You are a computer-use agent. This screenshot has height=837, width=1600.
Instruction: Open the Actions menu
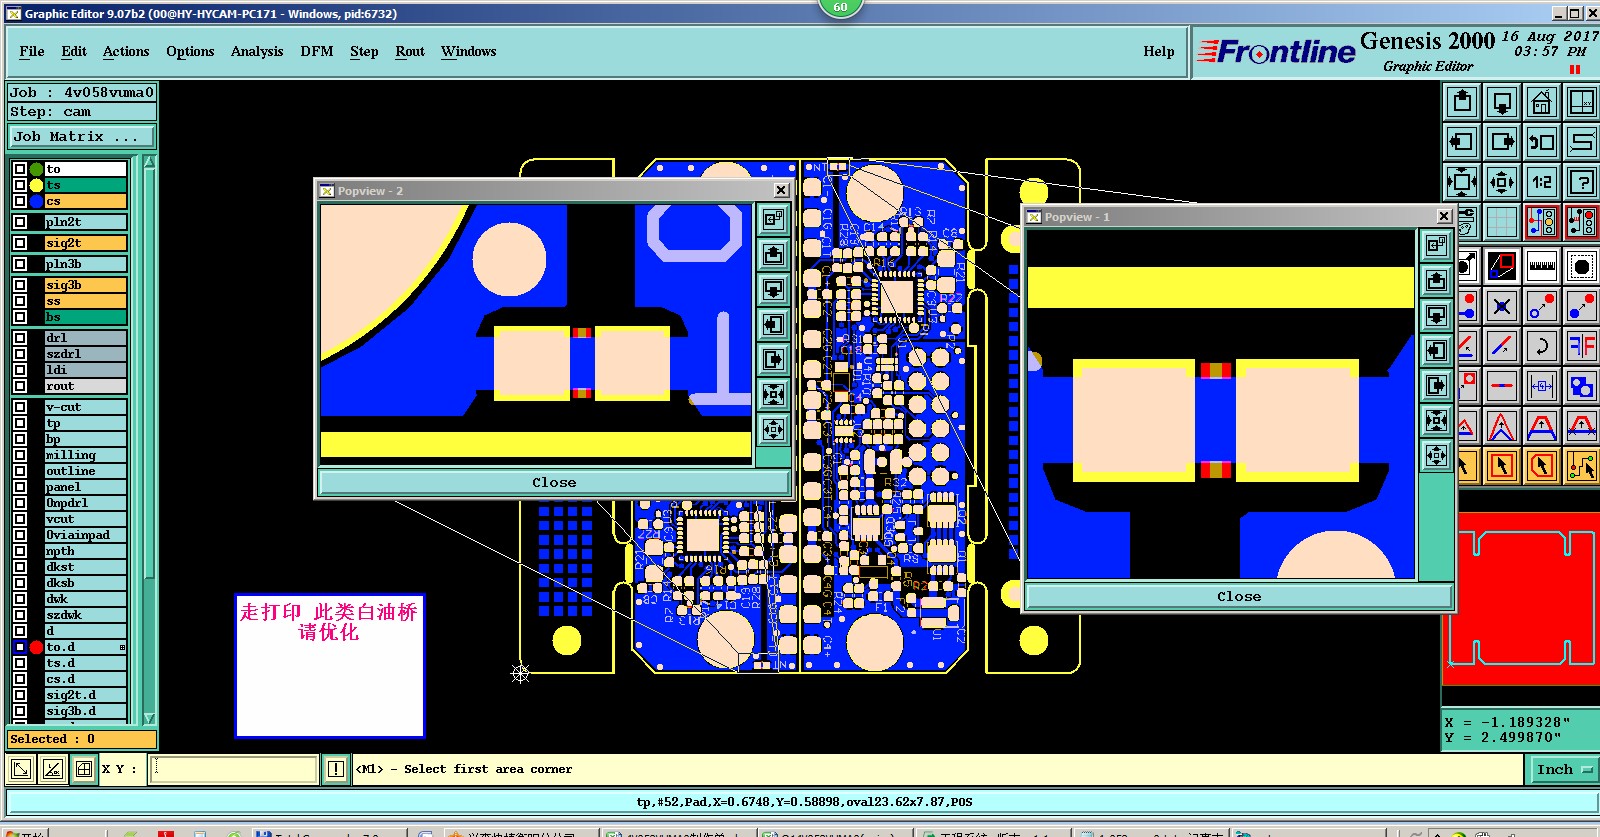pyautogui.click(x=126, y=51)
